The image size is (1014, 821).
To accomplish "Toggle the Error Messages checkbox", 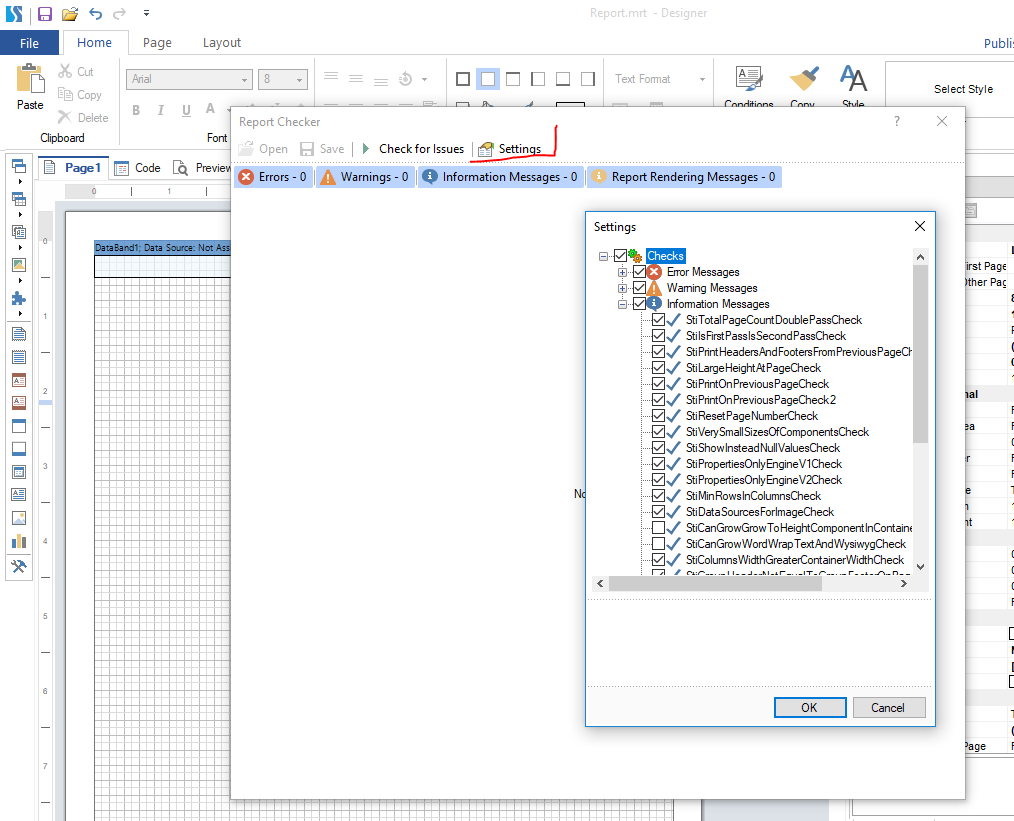I will tap(640, 272).
